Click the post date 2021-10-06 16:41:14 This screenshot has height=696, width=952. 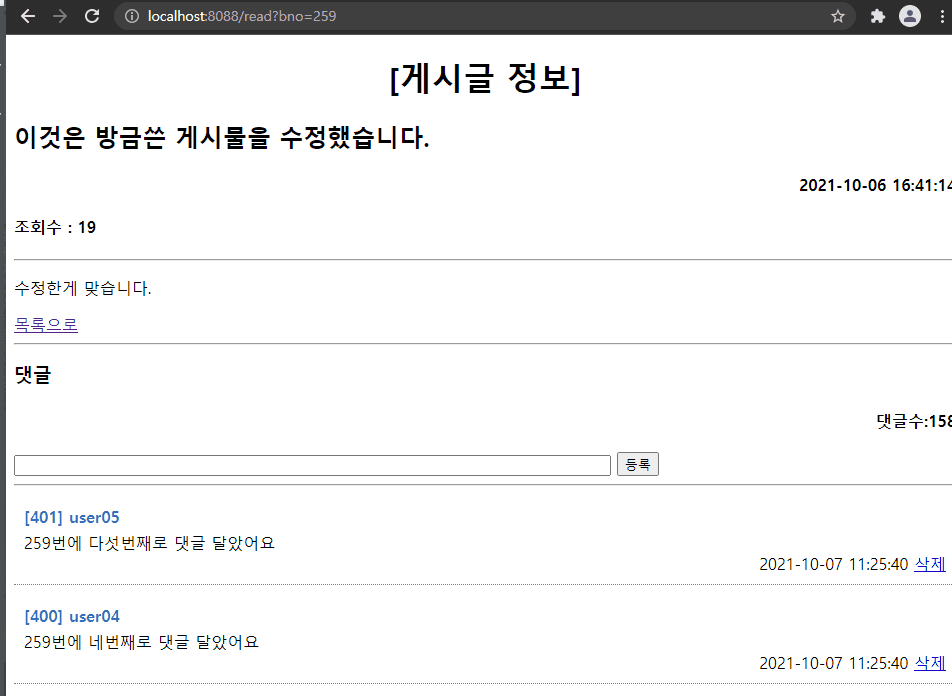click(876, 185)
